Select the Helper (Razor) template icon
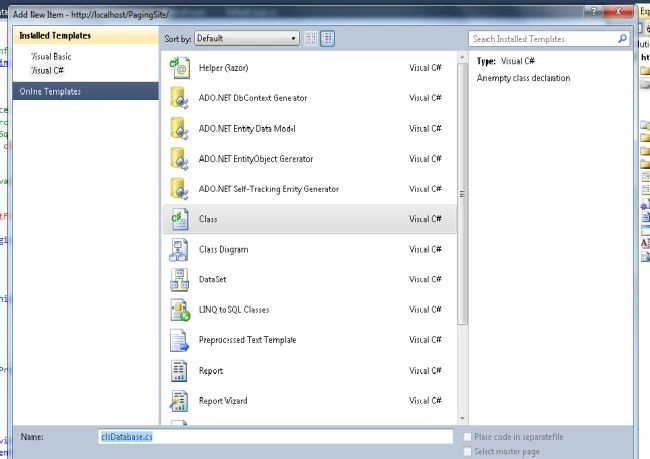This screenshot has width=650, height=459. [179, 68]
